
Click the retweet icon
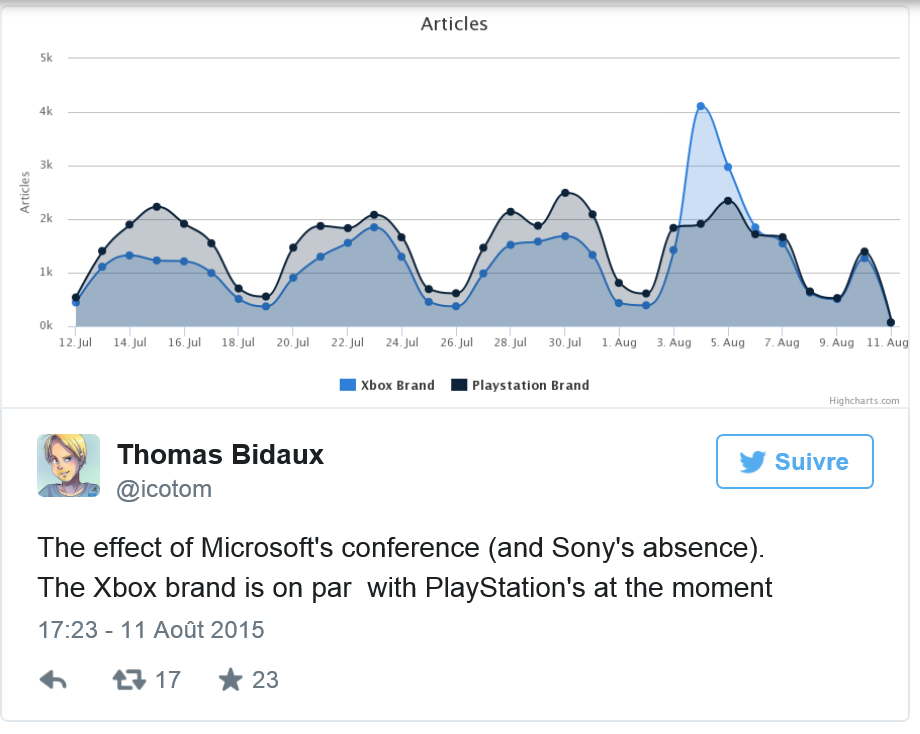pos(129,680)
